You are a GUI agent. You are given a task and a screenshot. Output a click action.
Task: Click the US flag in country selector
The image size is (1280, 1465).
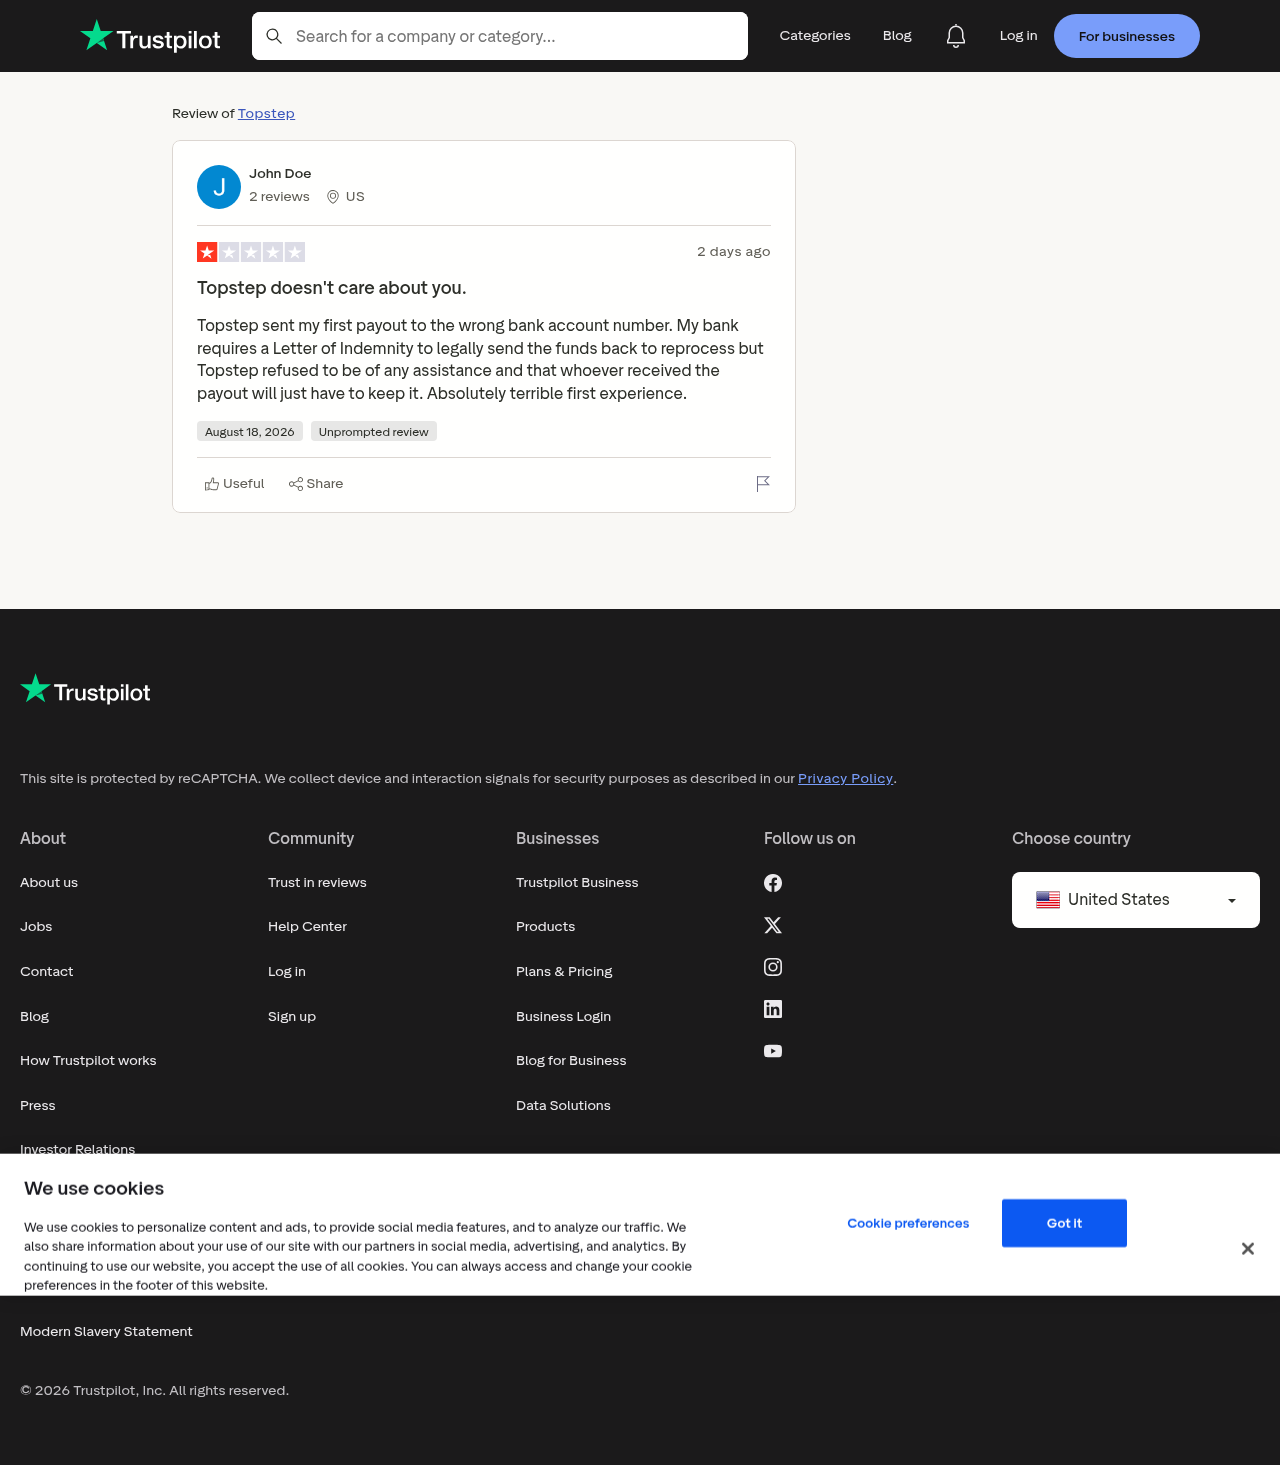point(1048,900)
